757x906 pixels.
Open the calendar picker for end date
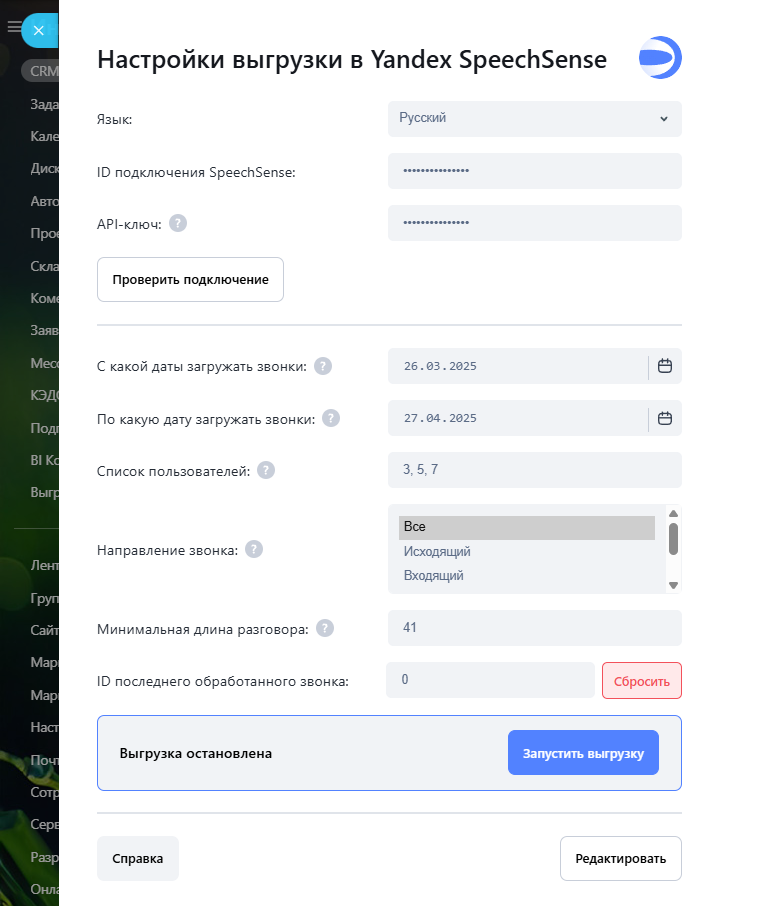[x=665, y=418]
